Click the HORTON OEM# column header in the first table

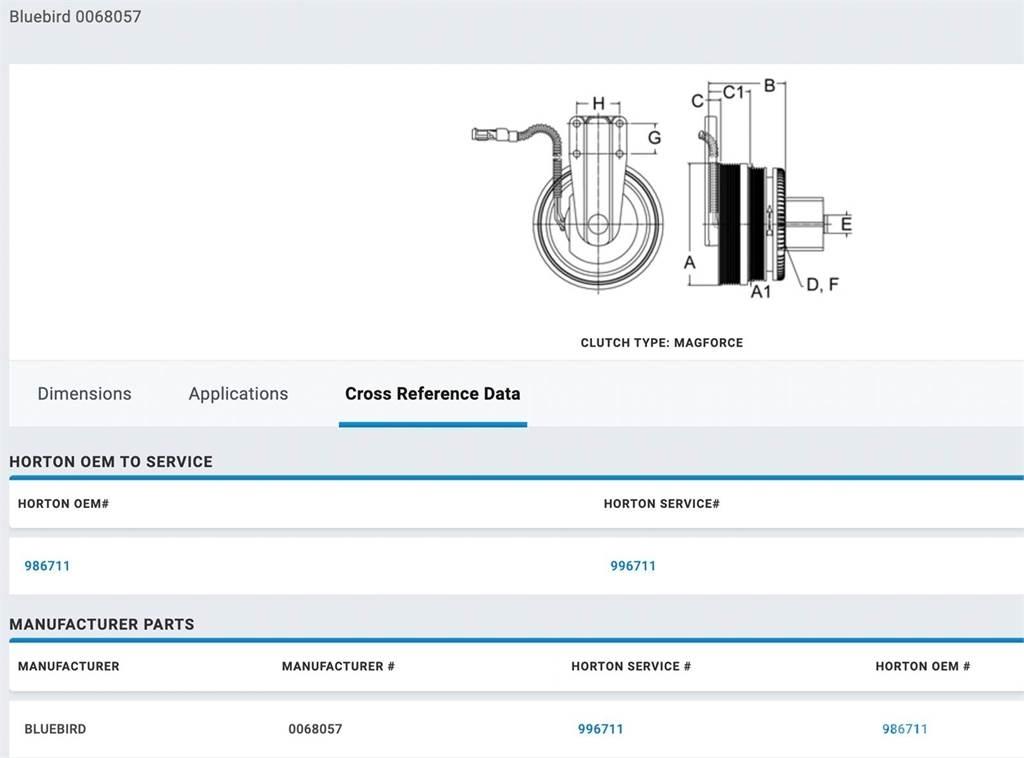point(63,504)
